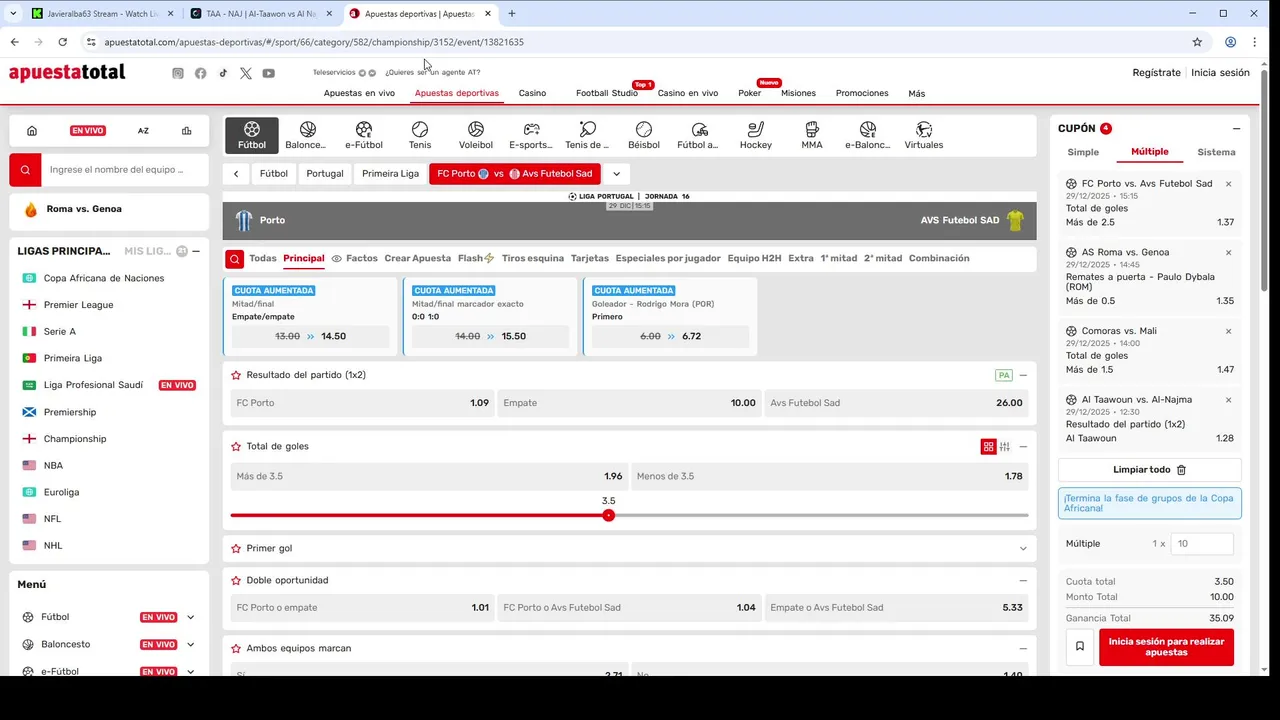This screenshot has height=720, width=1280.
Task: Select E-sports sport icon
Action: [x=531, y=136]
